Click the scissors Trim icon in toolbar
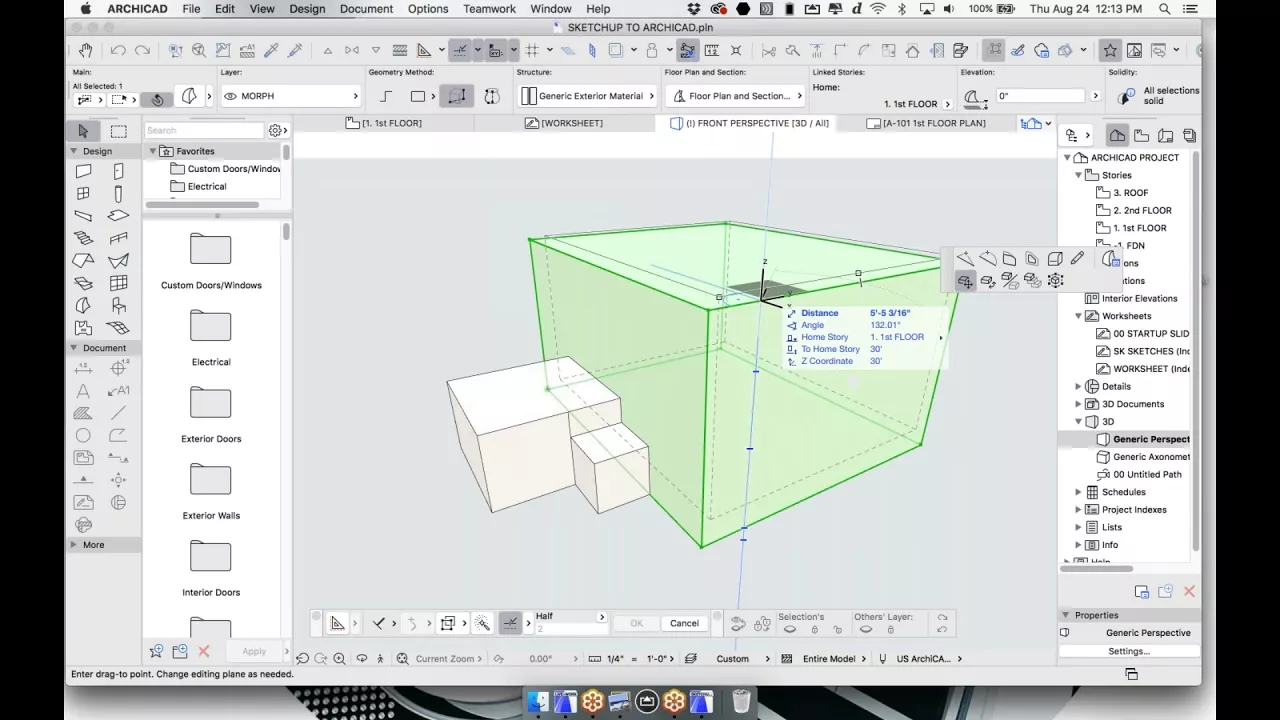 pyautogui.click(x=768, y=50)
